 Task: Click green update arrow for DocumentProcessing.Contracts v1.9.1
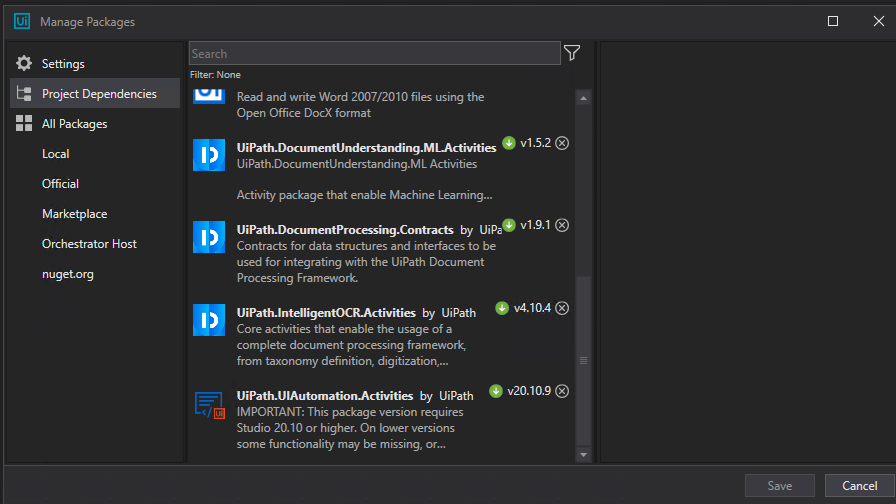point(509,225)
